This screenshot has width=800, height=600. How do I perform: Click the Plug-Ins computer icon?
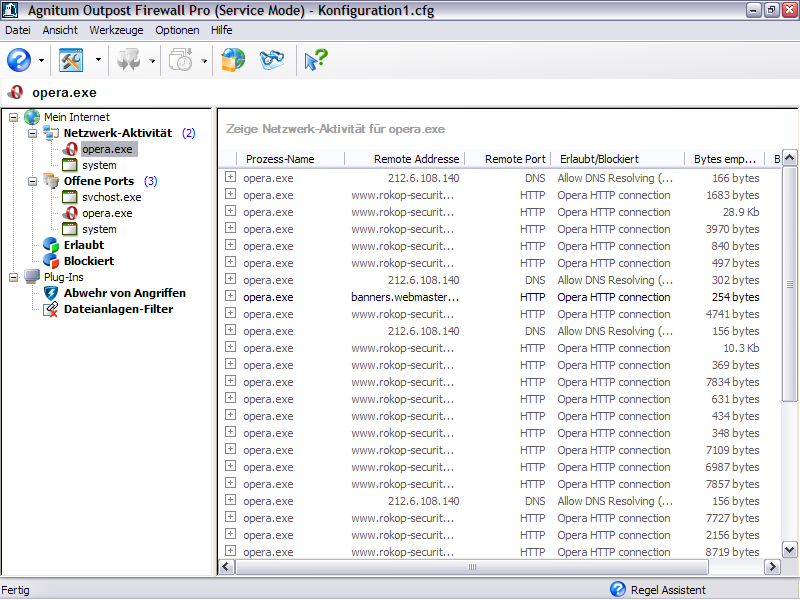(x=32, y=277)
